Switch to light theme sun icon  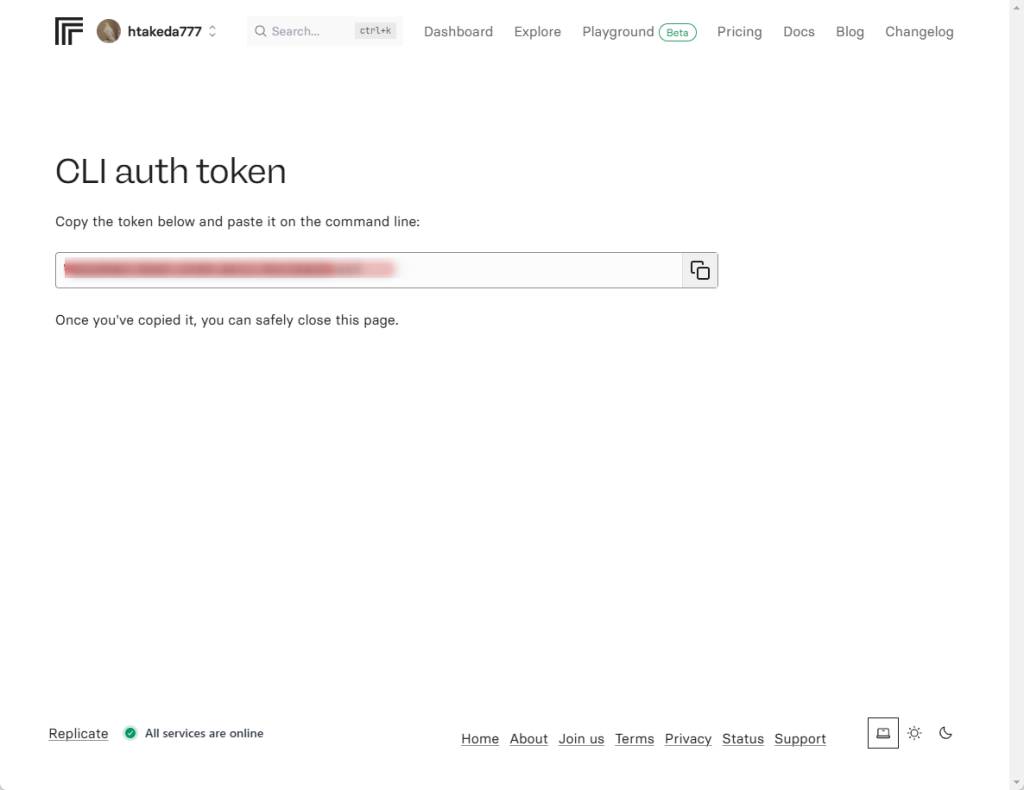point(914,733)
